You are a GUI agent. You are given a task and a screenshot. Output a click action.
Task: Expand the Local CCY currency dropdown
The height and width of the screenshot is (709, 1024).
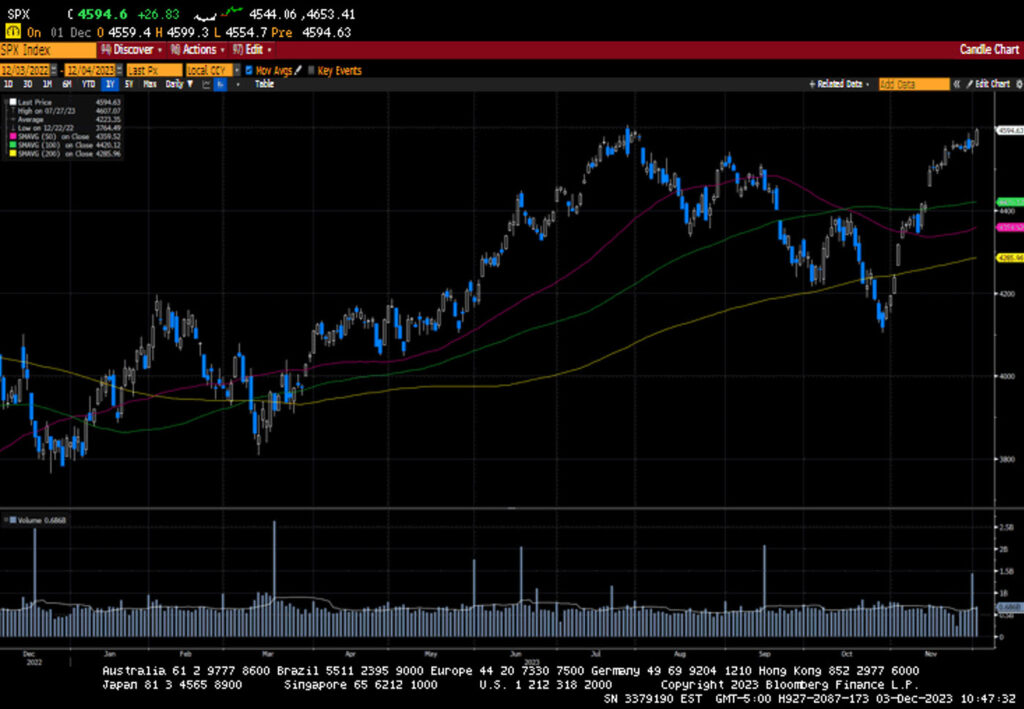pos(235,70)
